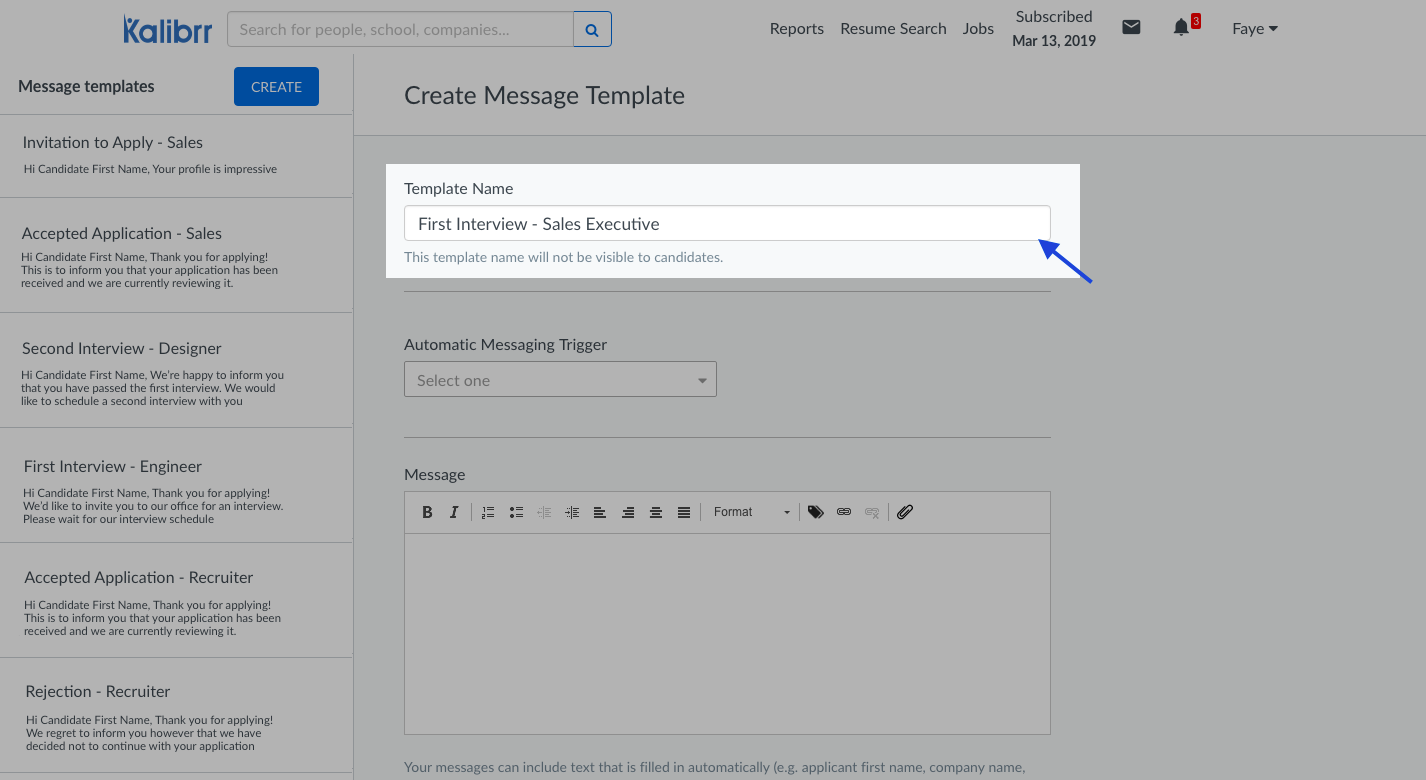This screenshot has width=1426, height=780.
Task: Open the mail inbox icon
Action: (1131, 28)
